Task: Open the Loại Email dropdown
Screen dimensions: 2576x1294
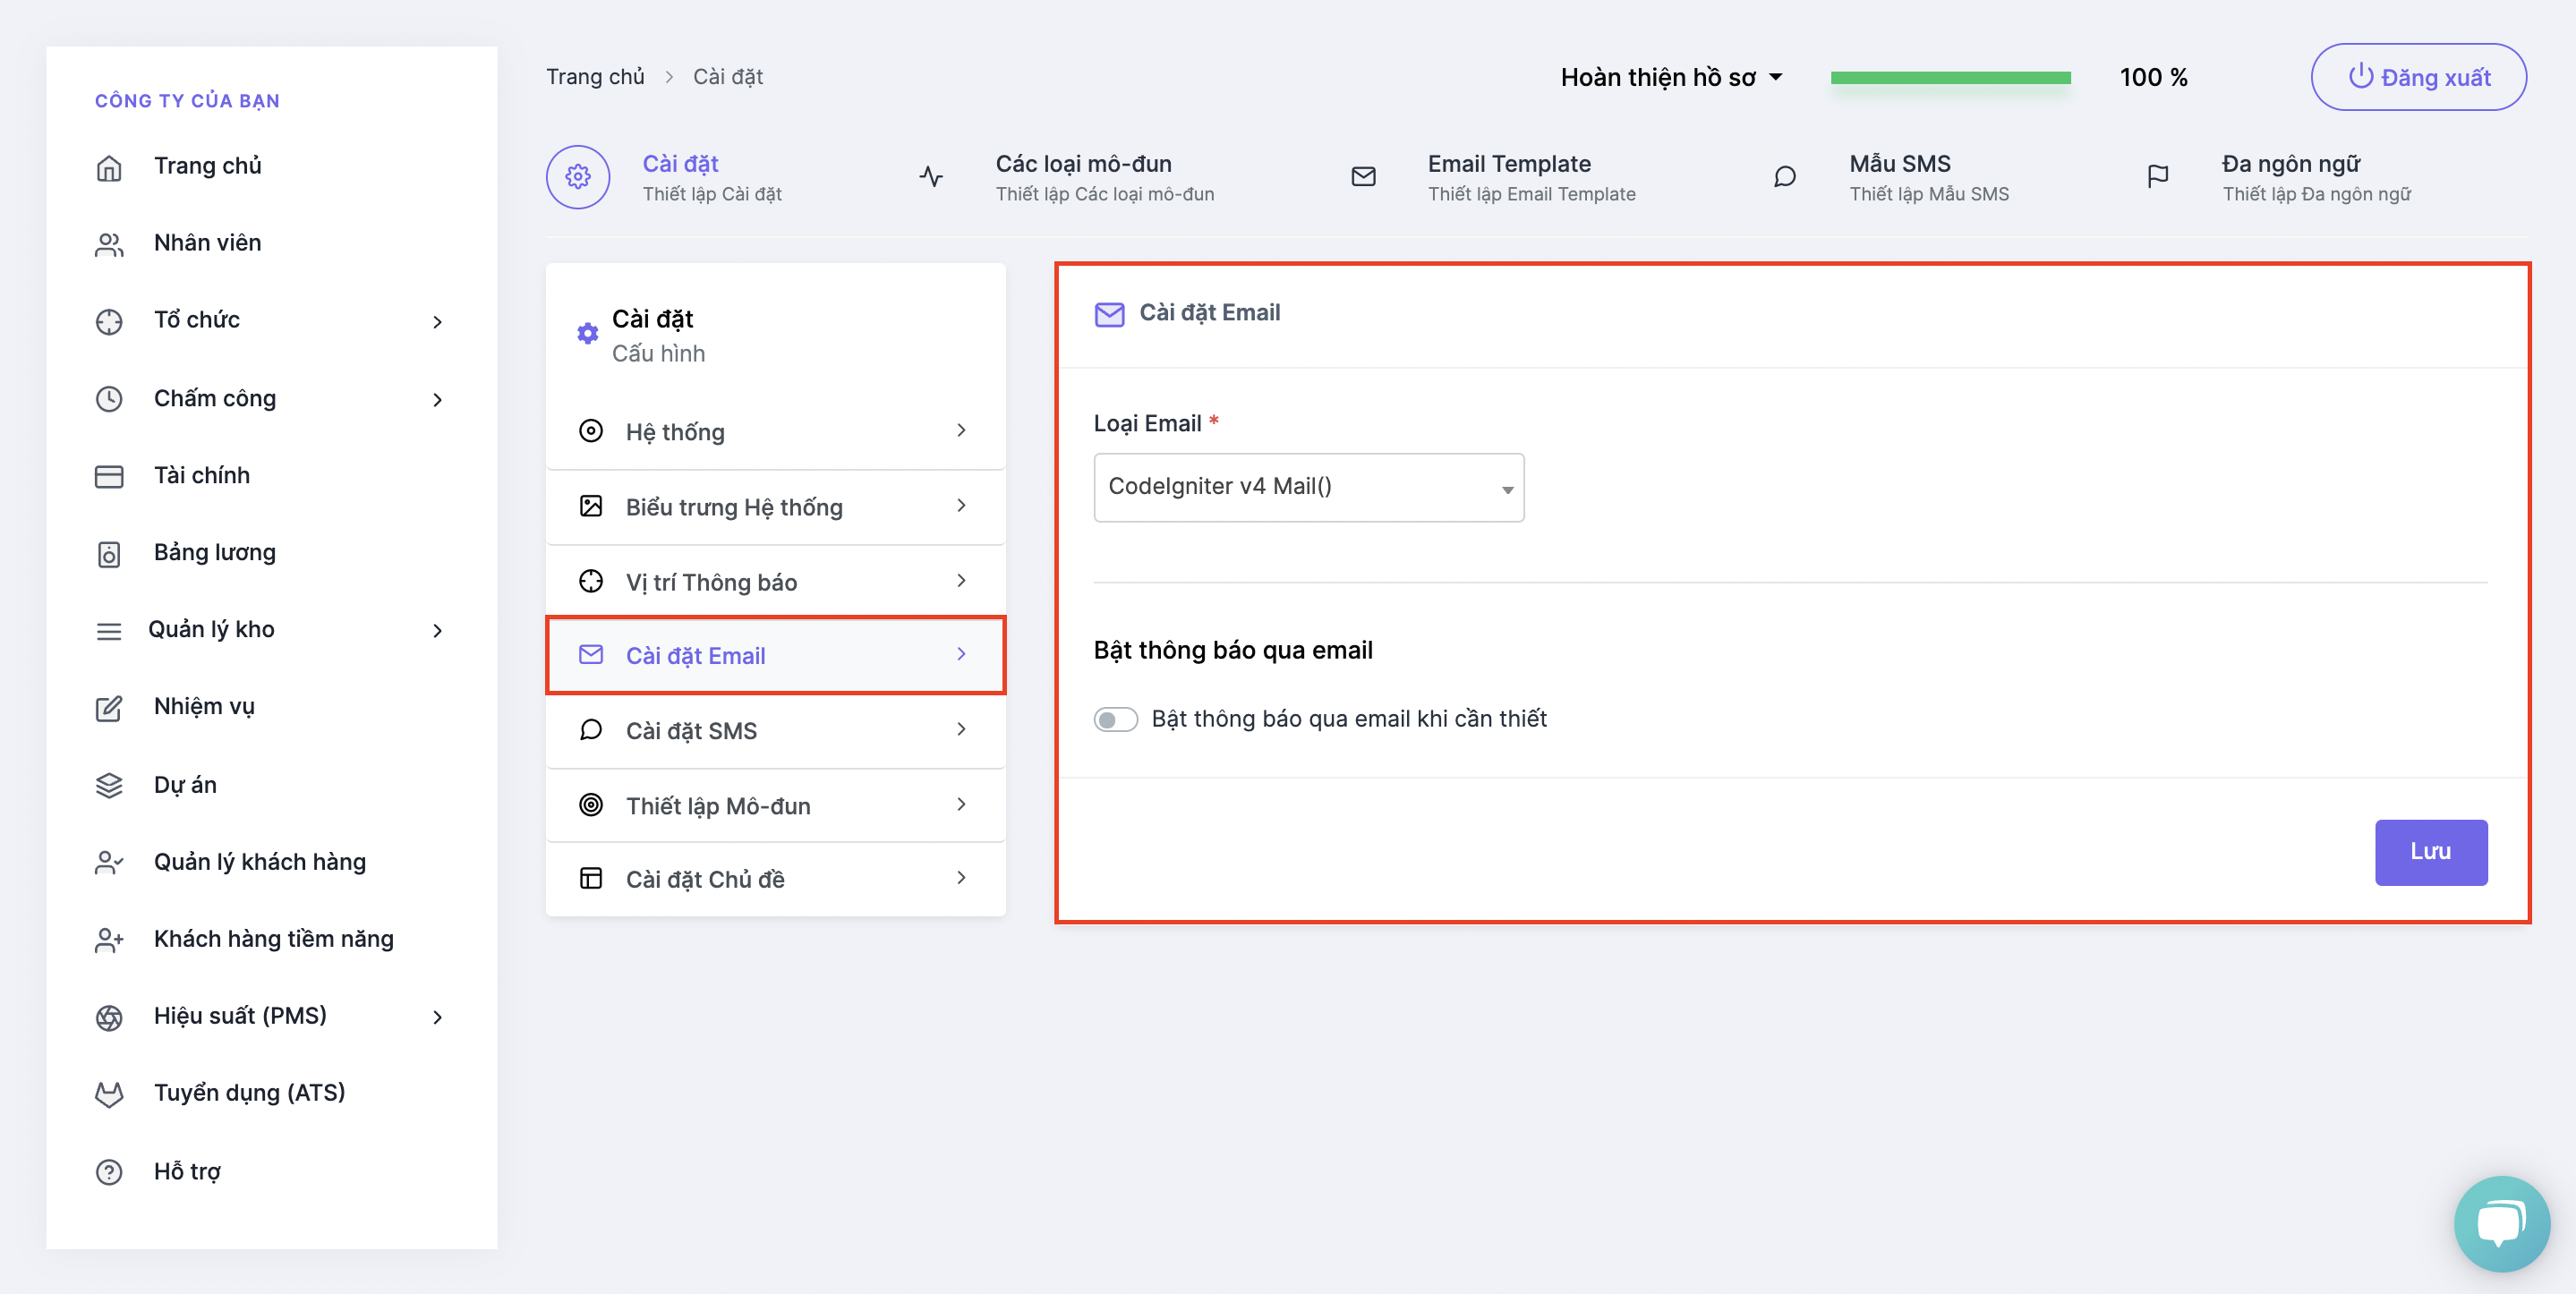Action: (x=1308, y=487)
